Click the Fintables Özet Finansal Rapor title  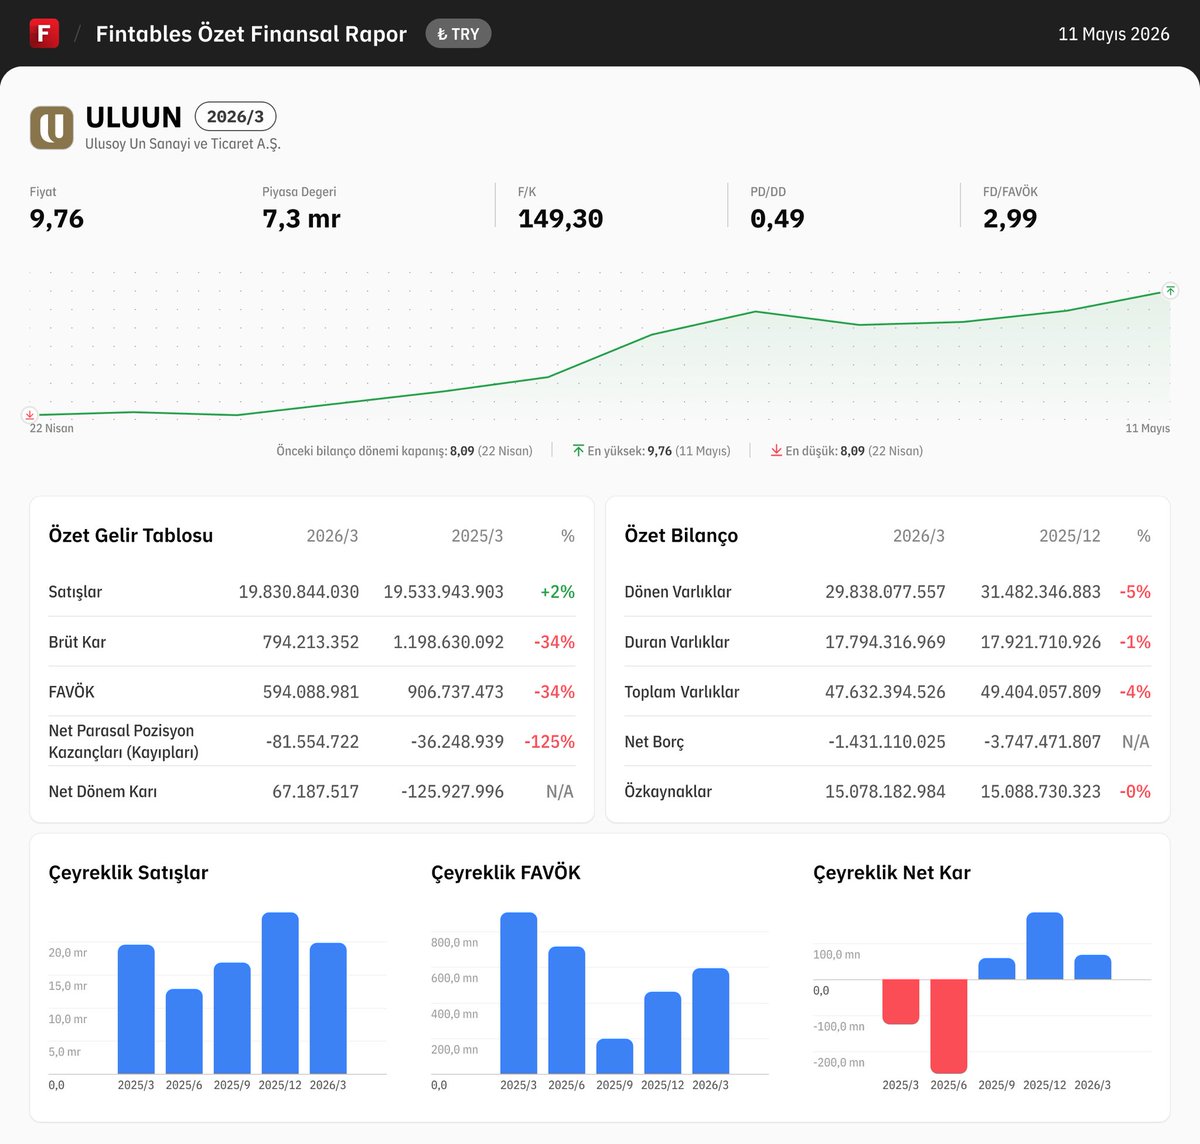(x=251, y=34)
